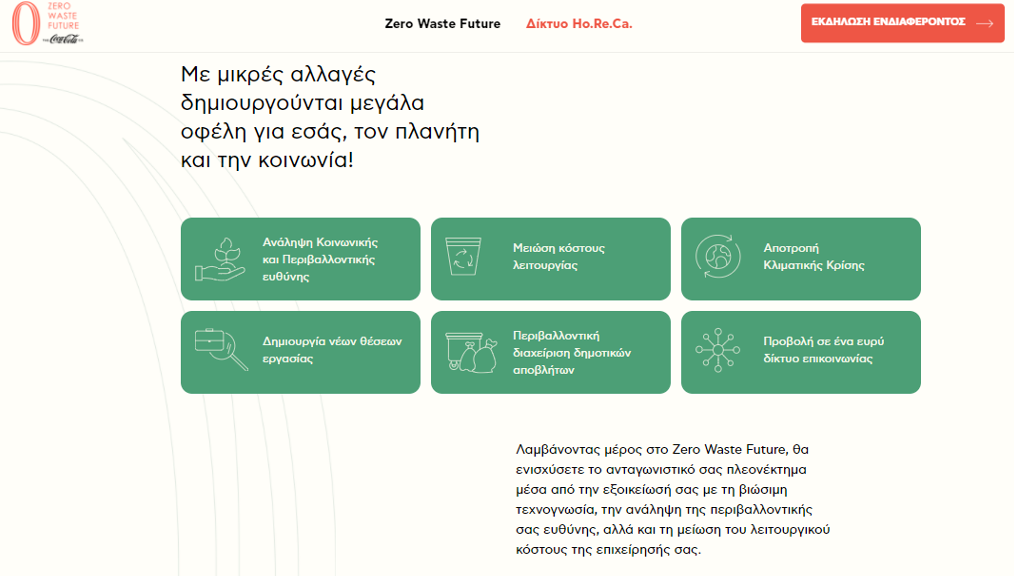Click the garbage bags waste management icon
Screen dimensions: 1014x577
(471, 353)
